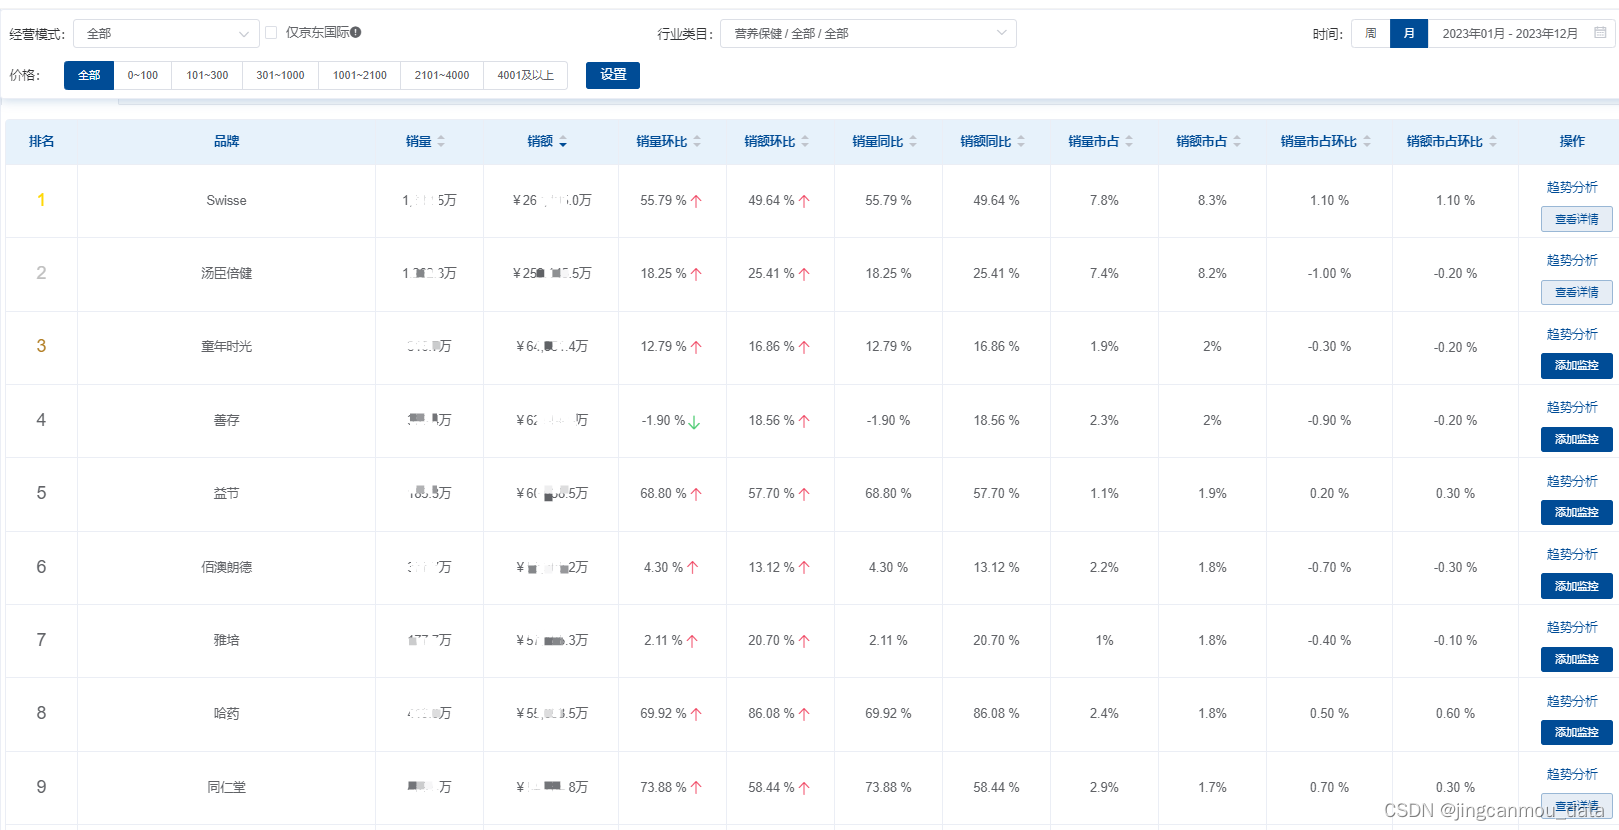
Task: Sort table by 销额 column arrows
Action: tap(563, 142)
